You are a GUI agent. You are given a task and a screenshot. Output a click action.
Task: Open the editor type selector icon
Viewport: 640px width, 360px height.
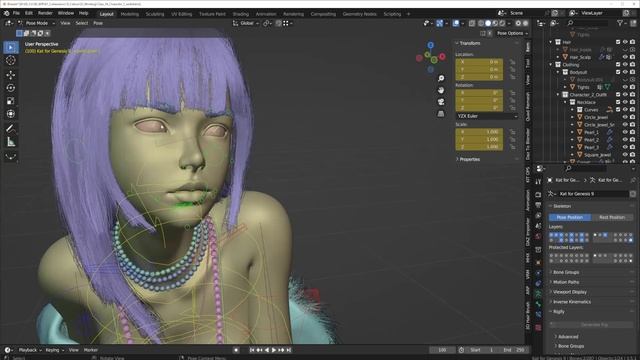point(9,23)
